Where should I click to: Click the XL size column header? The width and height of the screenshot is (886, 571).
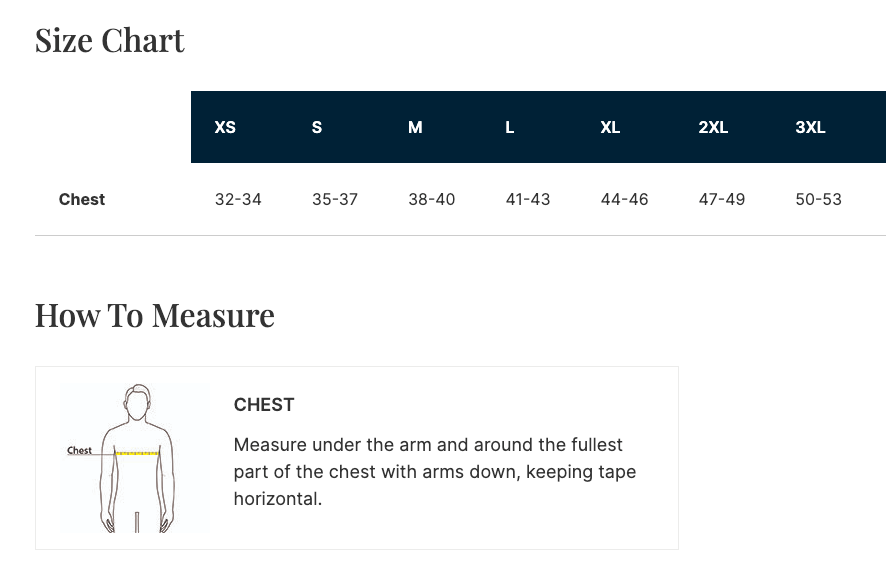(610, 128)
